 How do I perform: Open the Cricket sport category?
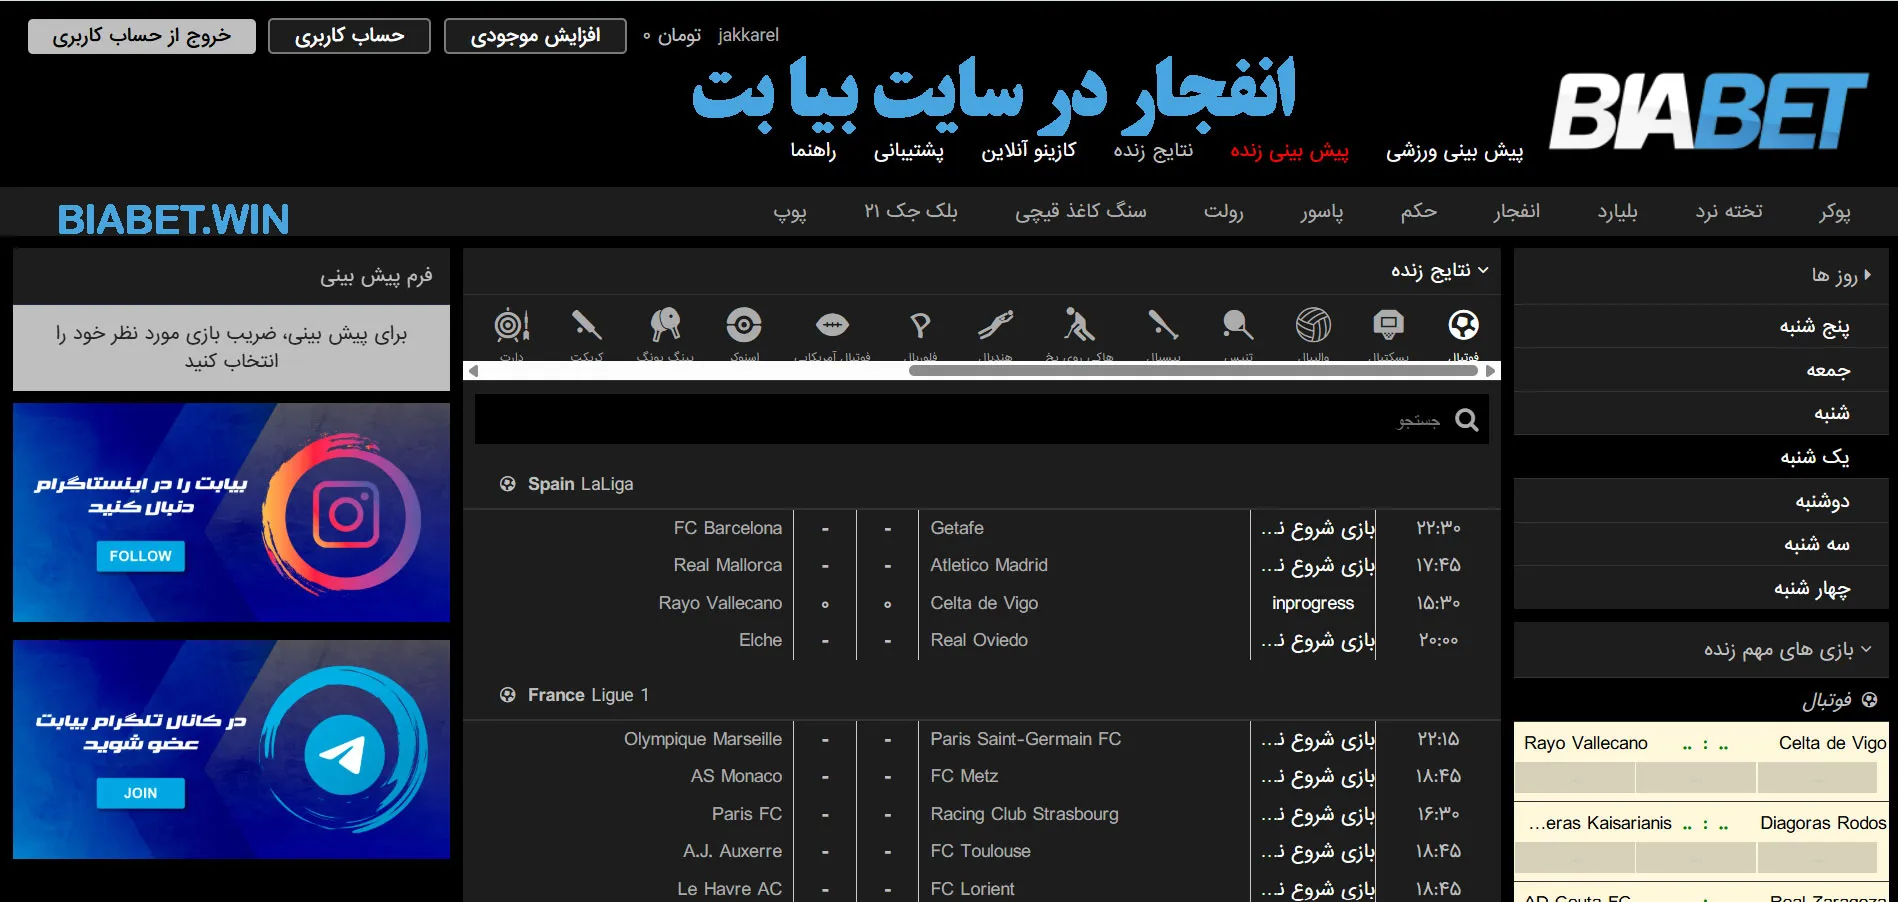click(587, 325)
